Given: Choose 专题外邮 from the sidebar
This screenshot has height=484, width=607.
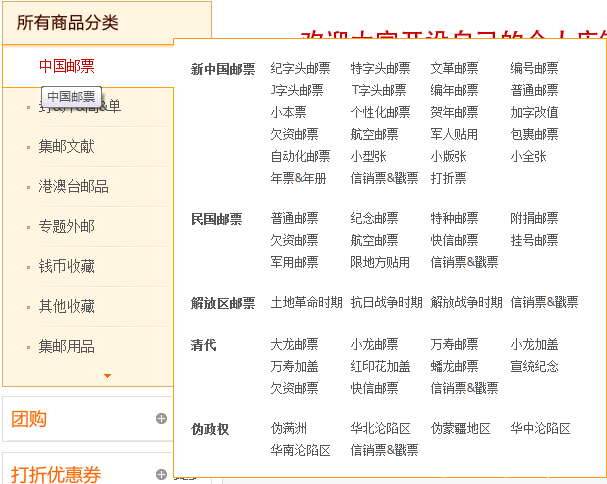Looking at the screenshot, I should click(x=67, y=227).
